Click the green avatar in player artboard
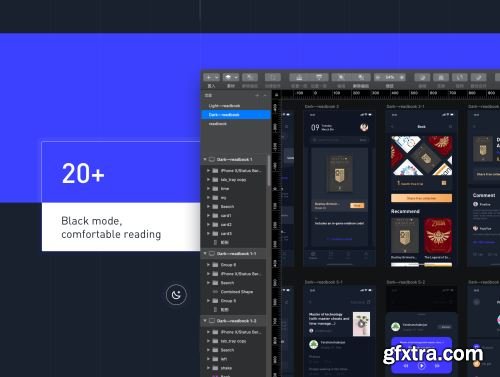This screenshot has width=500, height=377. point(395,327)
